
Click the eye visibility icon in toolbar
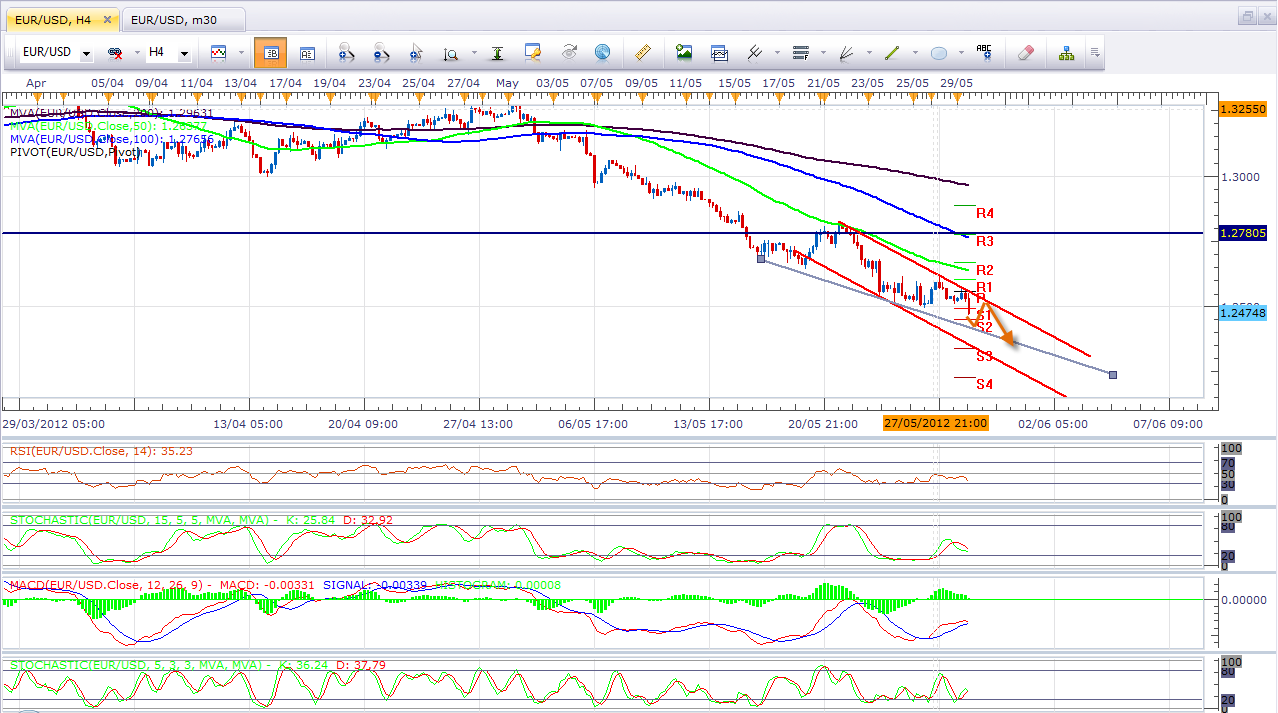click(569, 52)
